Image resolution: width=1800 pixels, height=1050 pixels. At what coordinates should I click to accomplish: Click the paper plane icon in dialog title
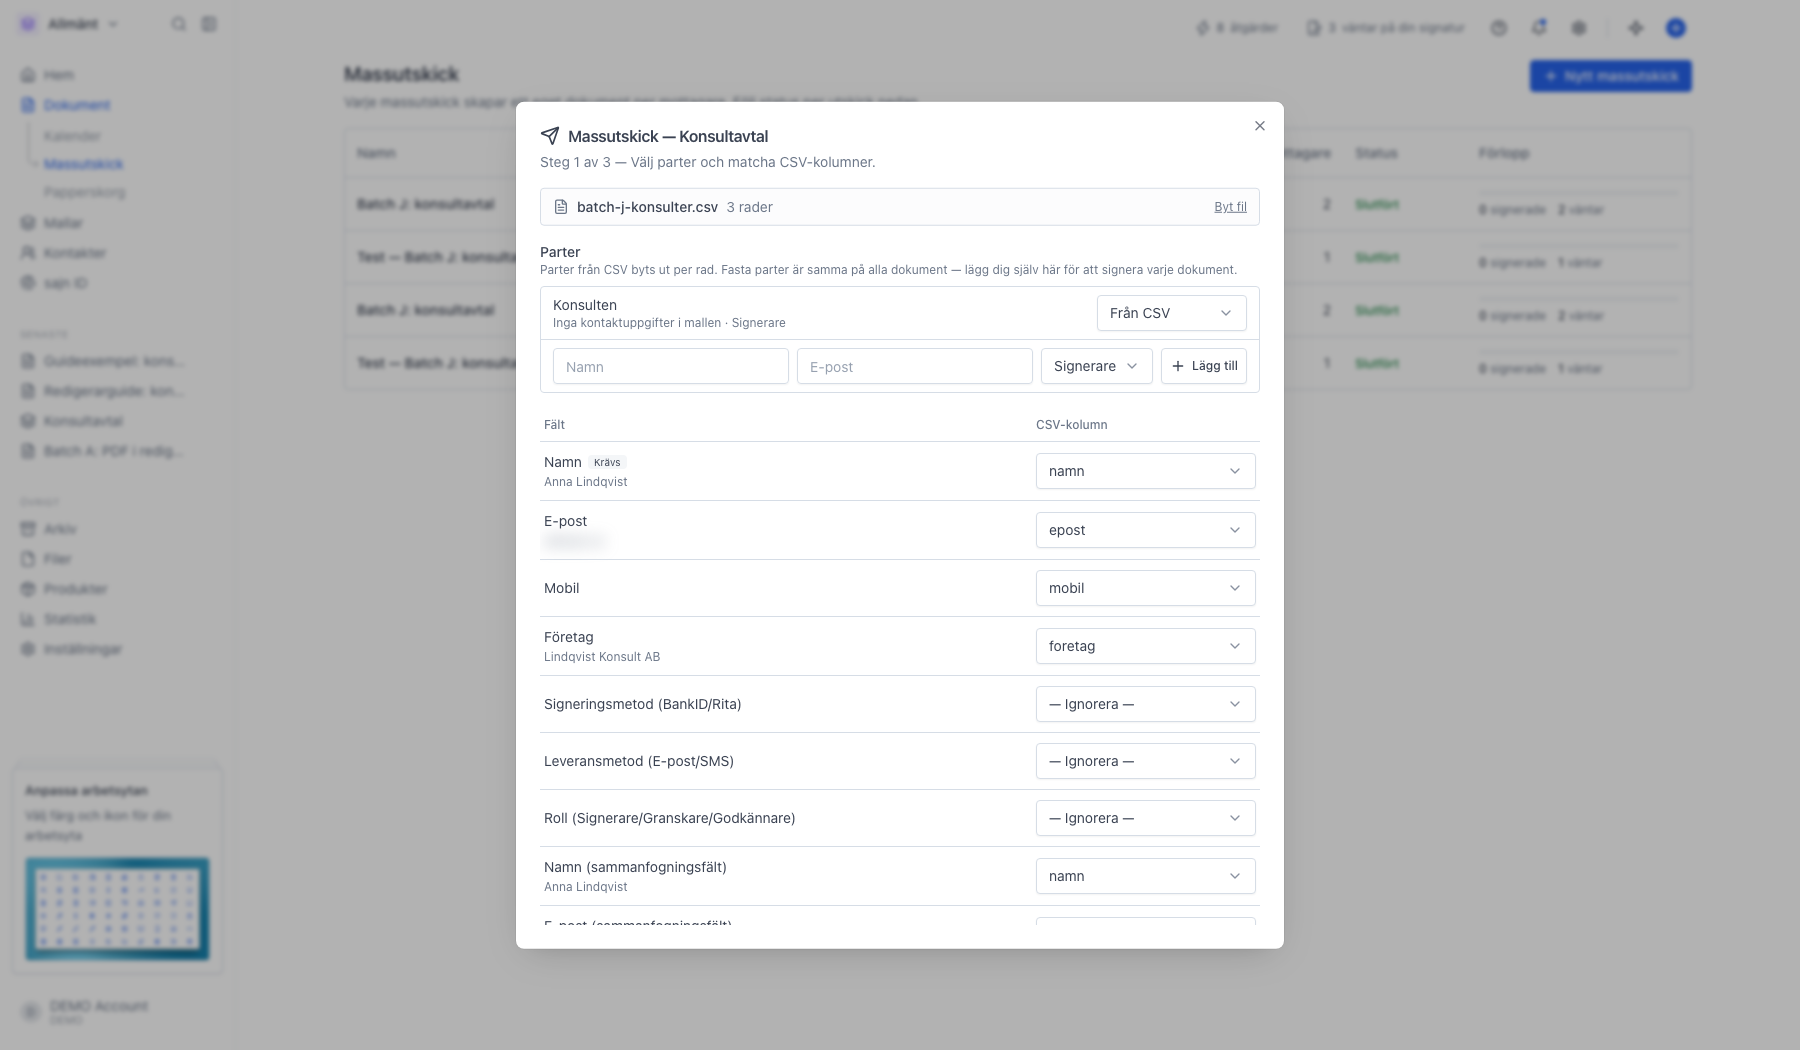pyautogui.click(x=550, y=136)
